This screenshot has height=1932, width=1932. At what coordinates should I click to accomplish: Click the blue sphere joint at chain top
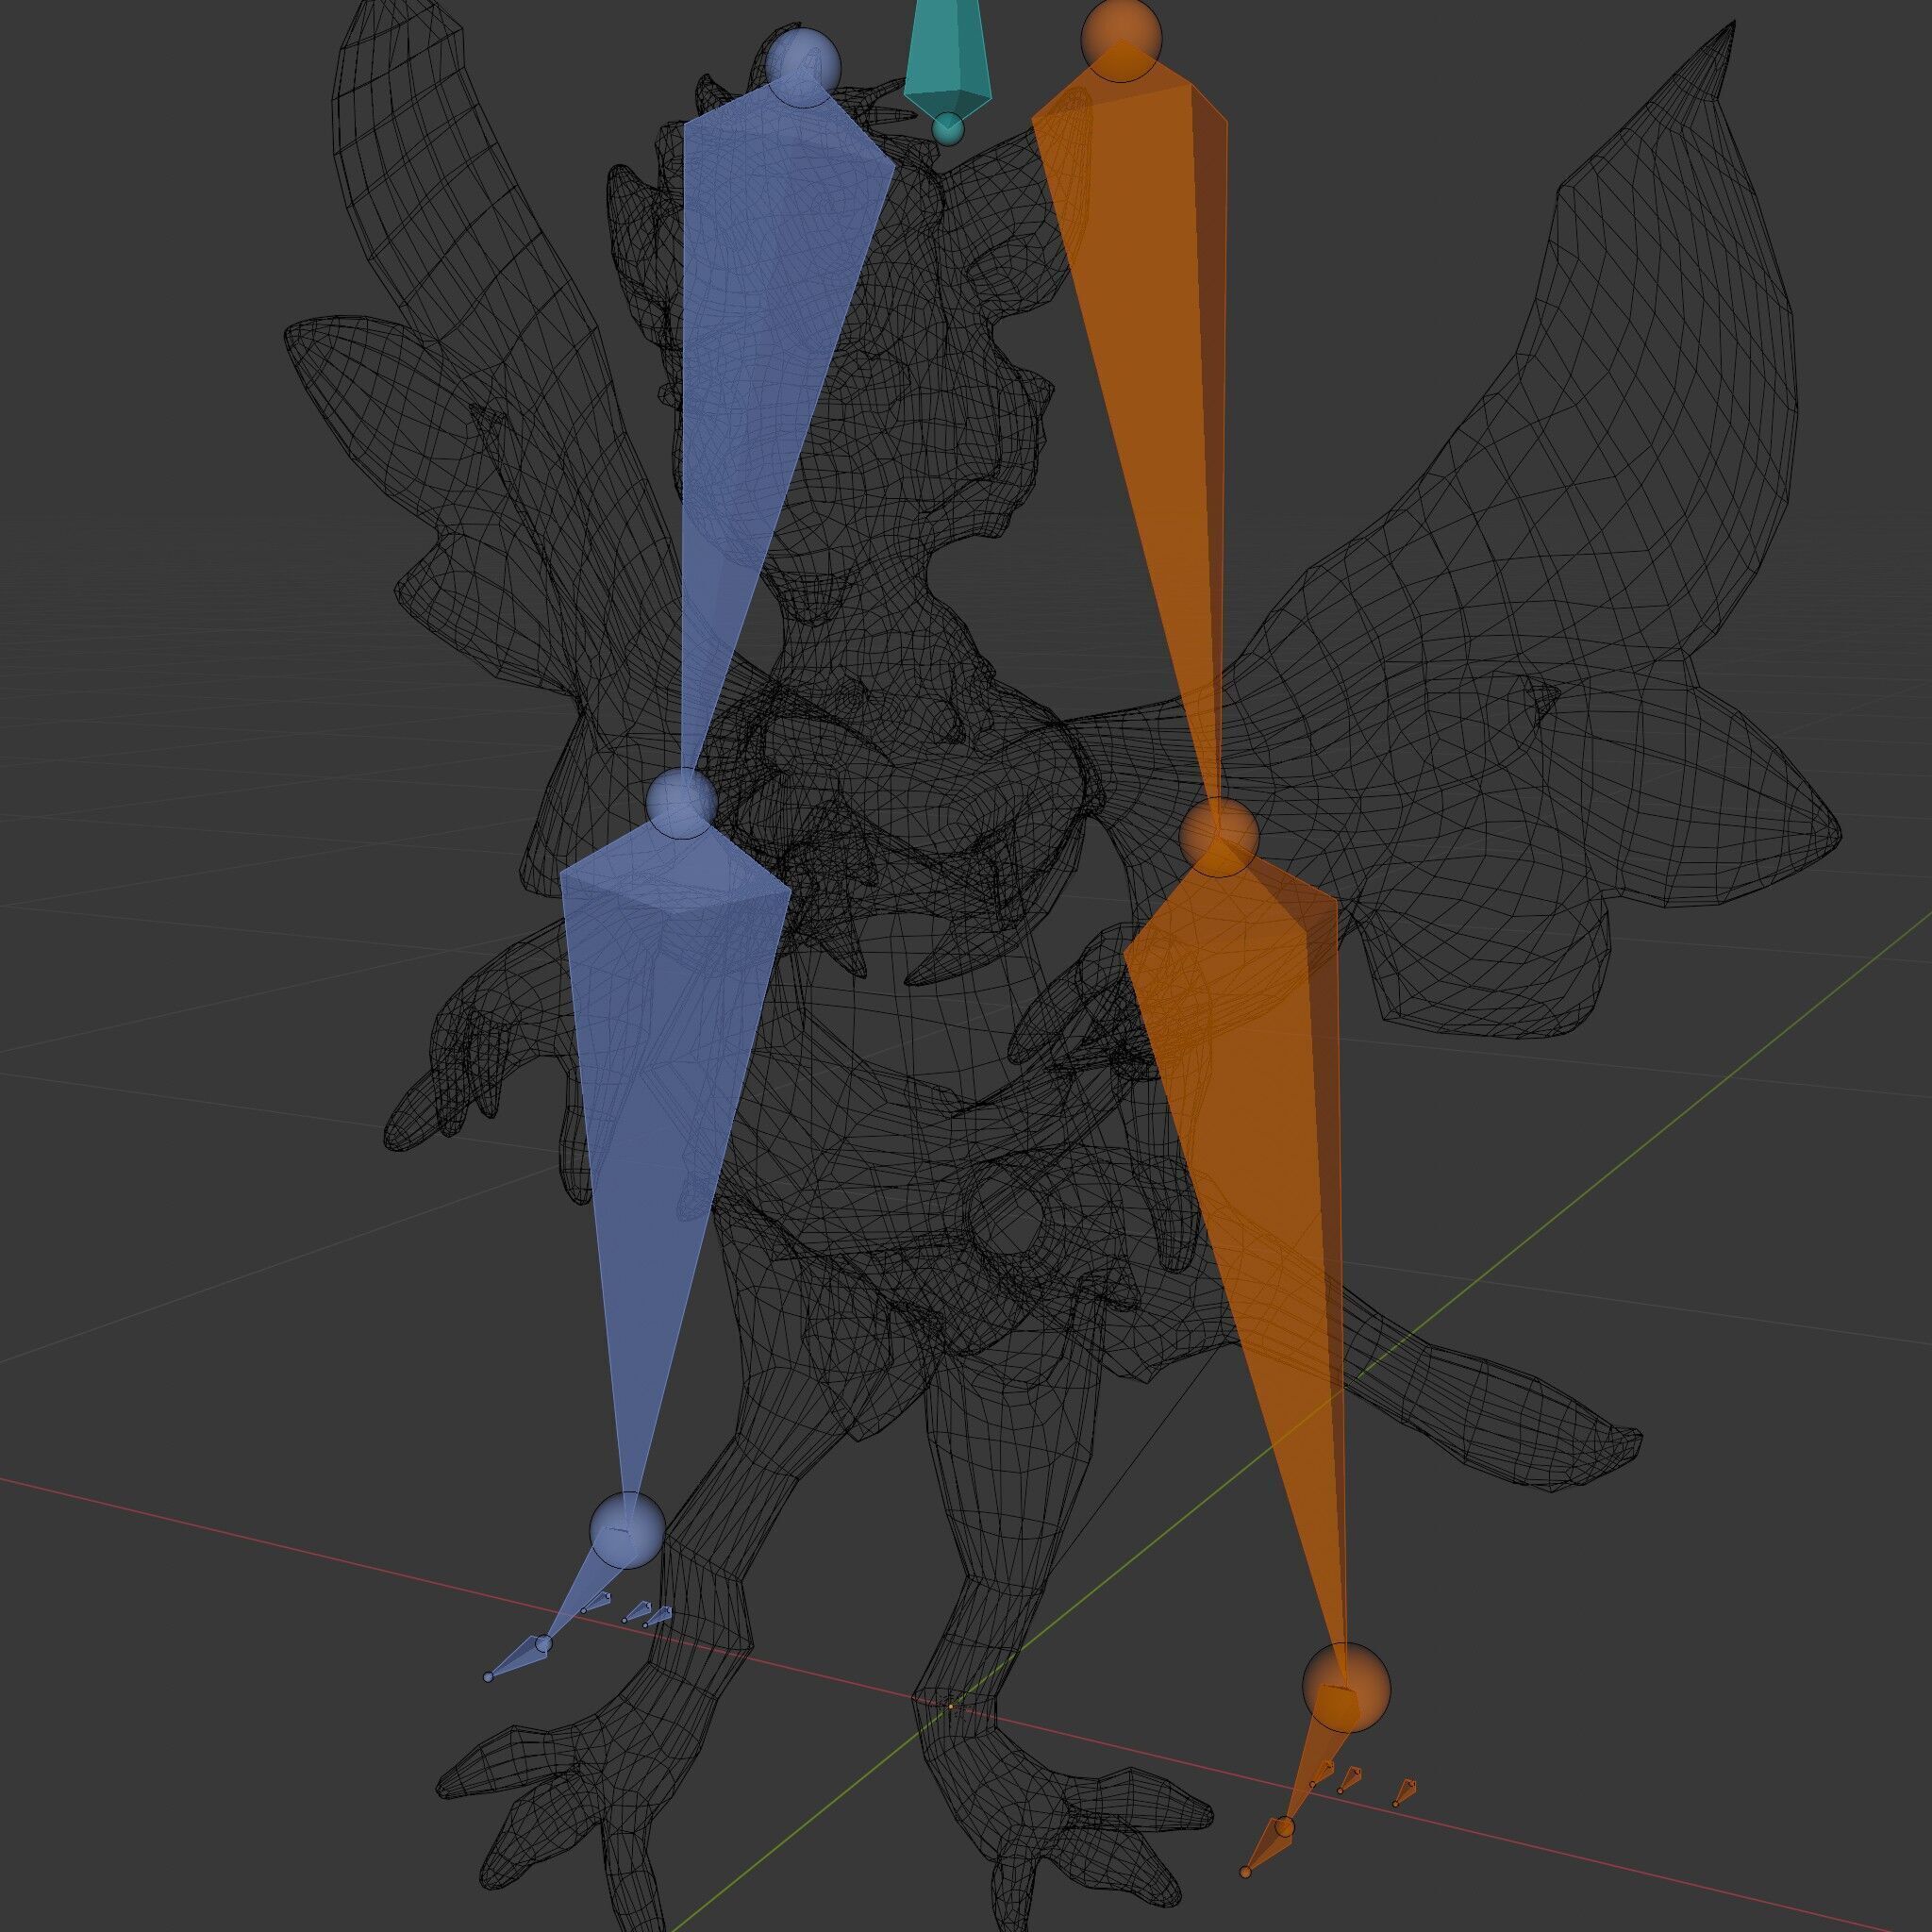click(804, 66)
